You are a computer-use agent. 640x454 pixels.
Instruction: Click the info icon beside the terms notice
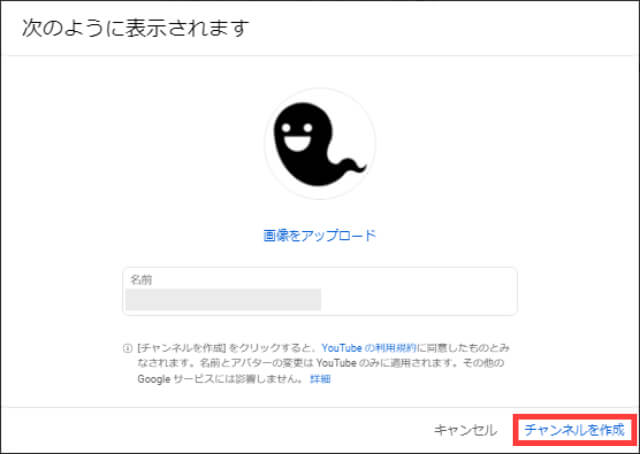coord(127,349)
